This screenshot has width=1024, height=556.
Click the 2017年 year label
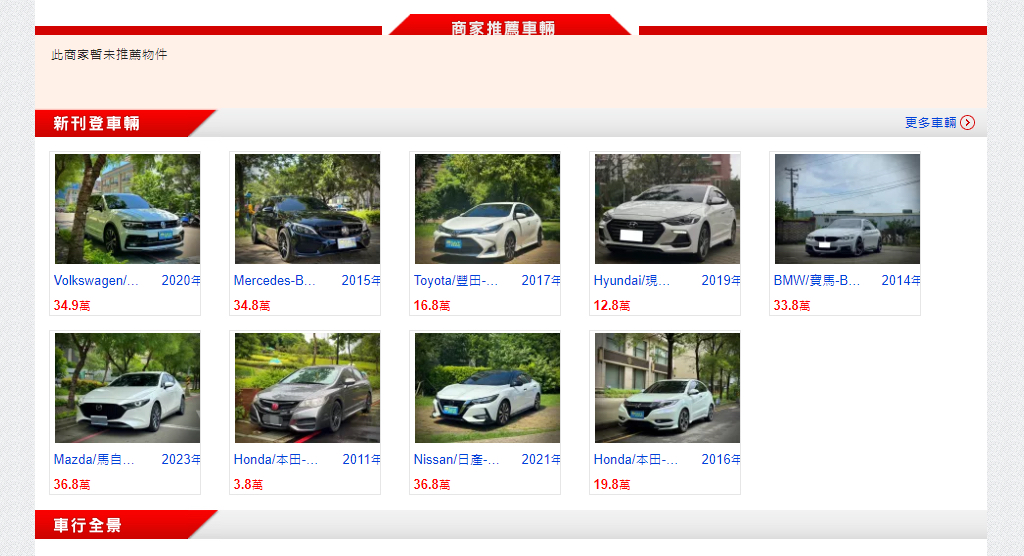point(541,280)
